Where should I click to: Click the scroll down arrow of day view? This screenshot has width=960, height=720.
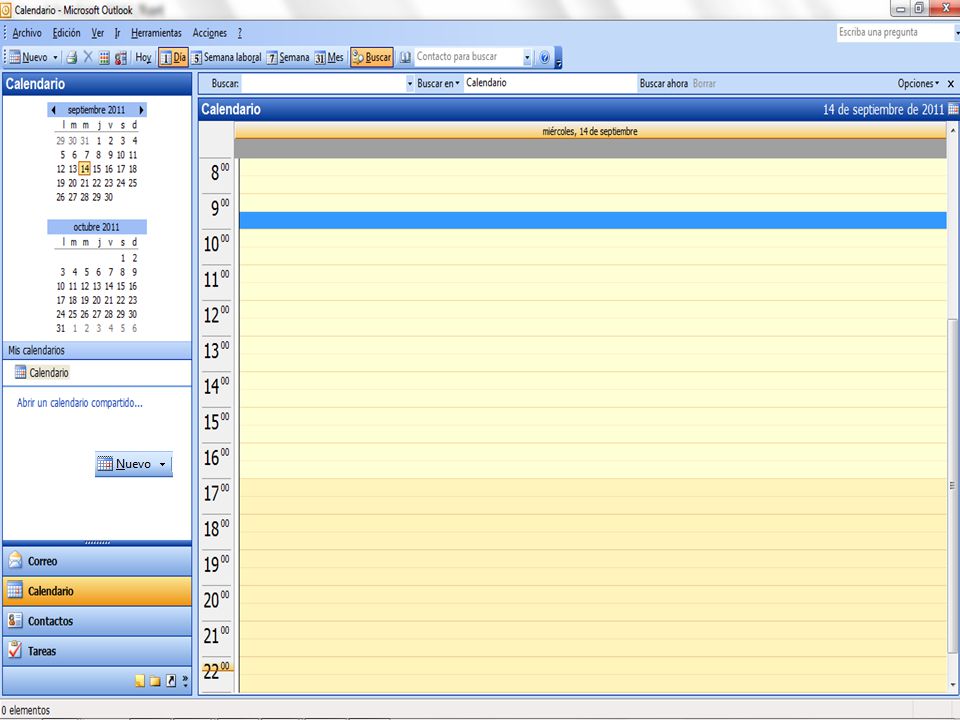coord(953,685)
